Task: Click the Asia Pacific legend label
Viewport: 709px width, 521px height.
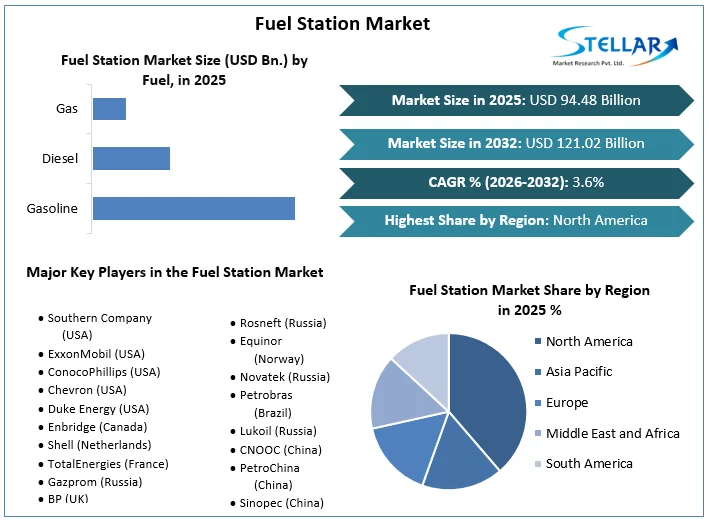Action: (579, 372)
